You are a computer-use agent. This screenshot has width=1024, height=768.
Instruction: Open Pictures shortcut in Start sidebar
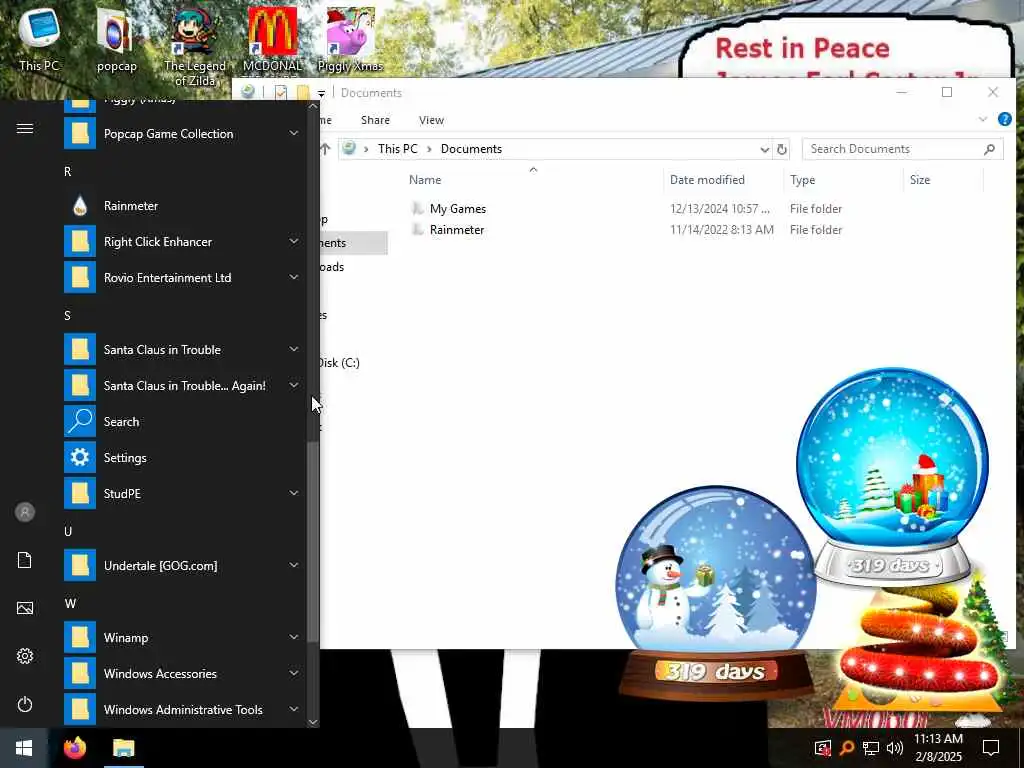tap(25, 608)
